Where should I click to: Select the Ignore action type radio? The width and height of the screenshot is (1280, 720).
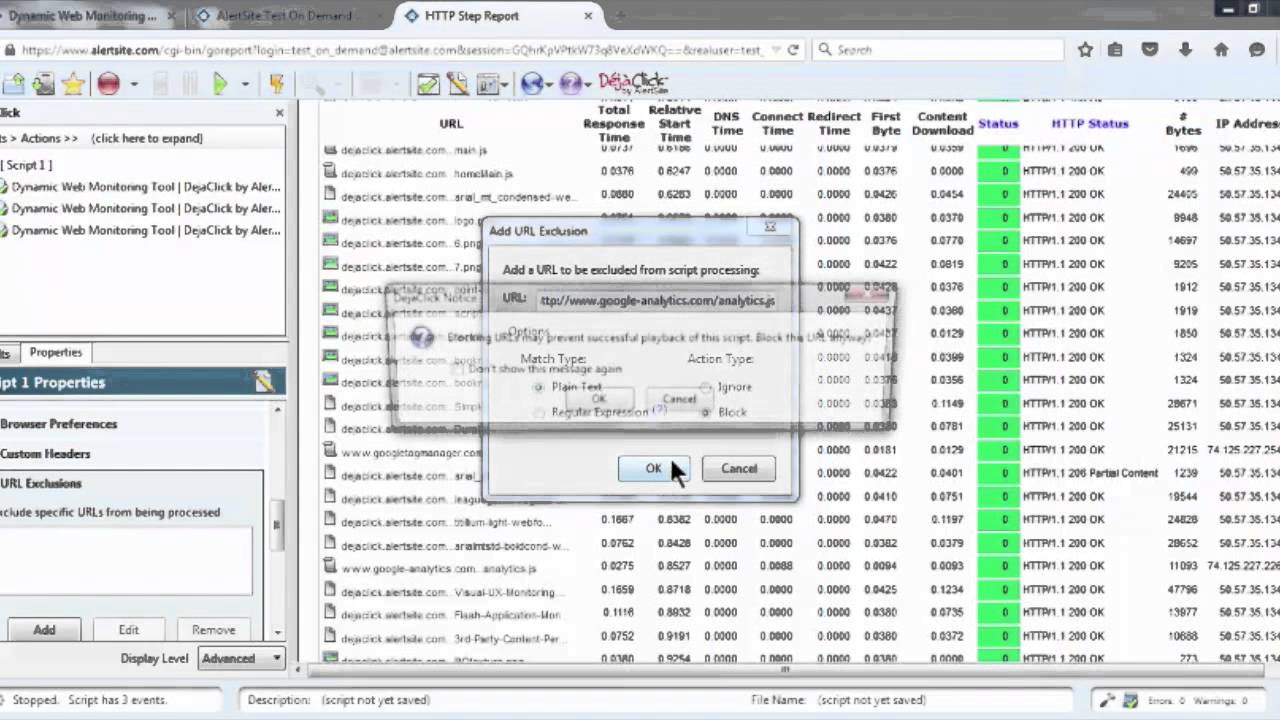point(705,387)
